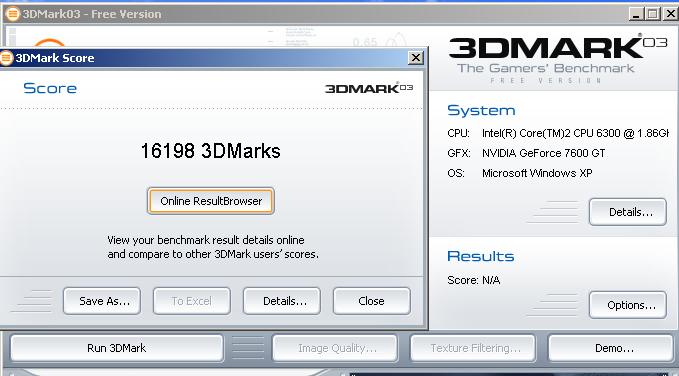
Task: Maximize the 3DMark03 main window
Action: tap(653, 14)
